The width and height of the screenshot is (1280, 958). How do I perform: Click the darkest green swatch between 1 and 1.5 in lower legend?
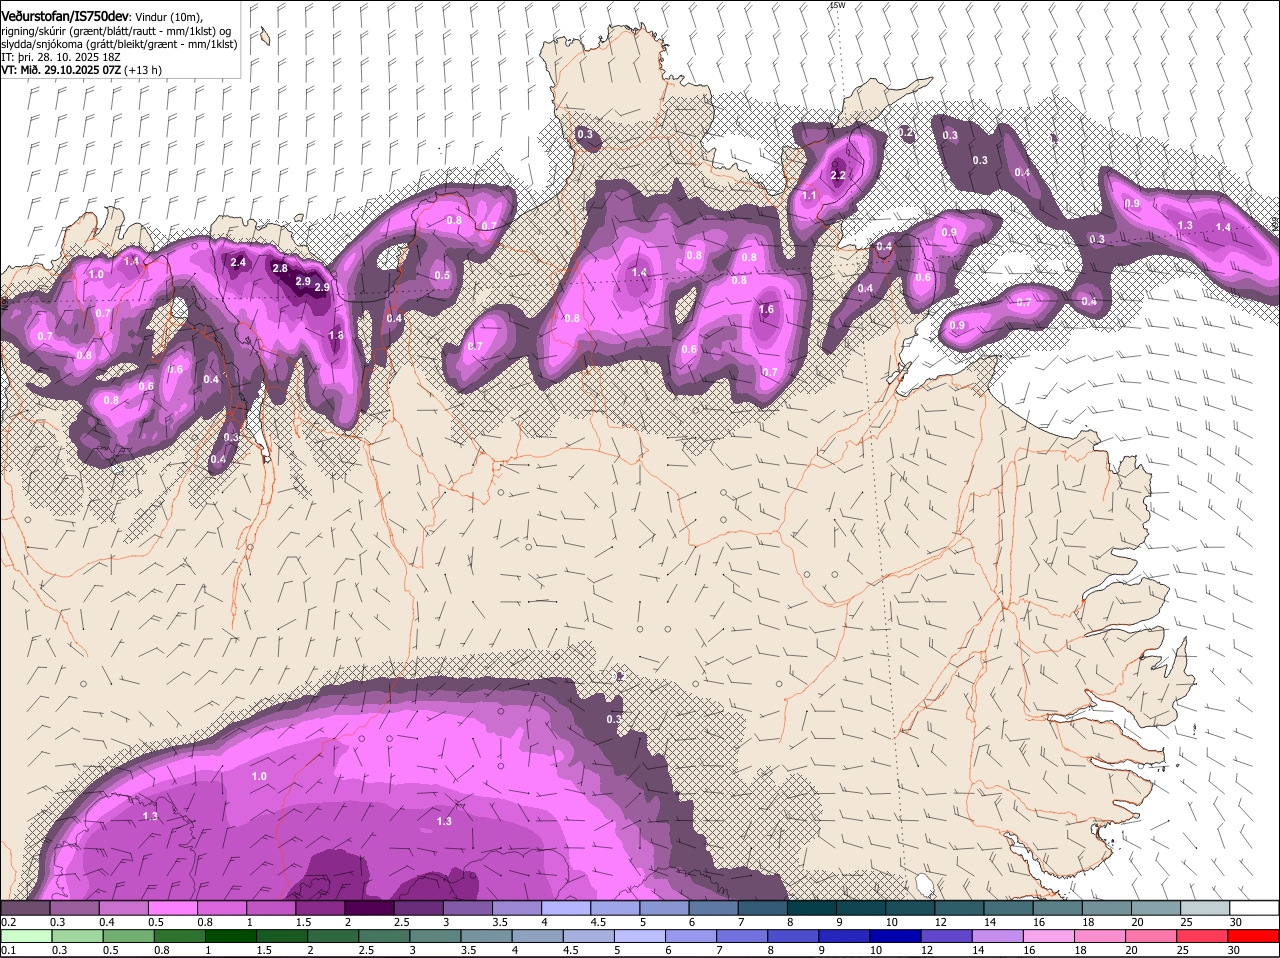[230, 936]
